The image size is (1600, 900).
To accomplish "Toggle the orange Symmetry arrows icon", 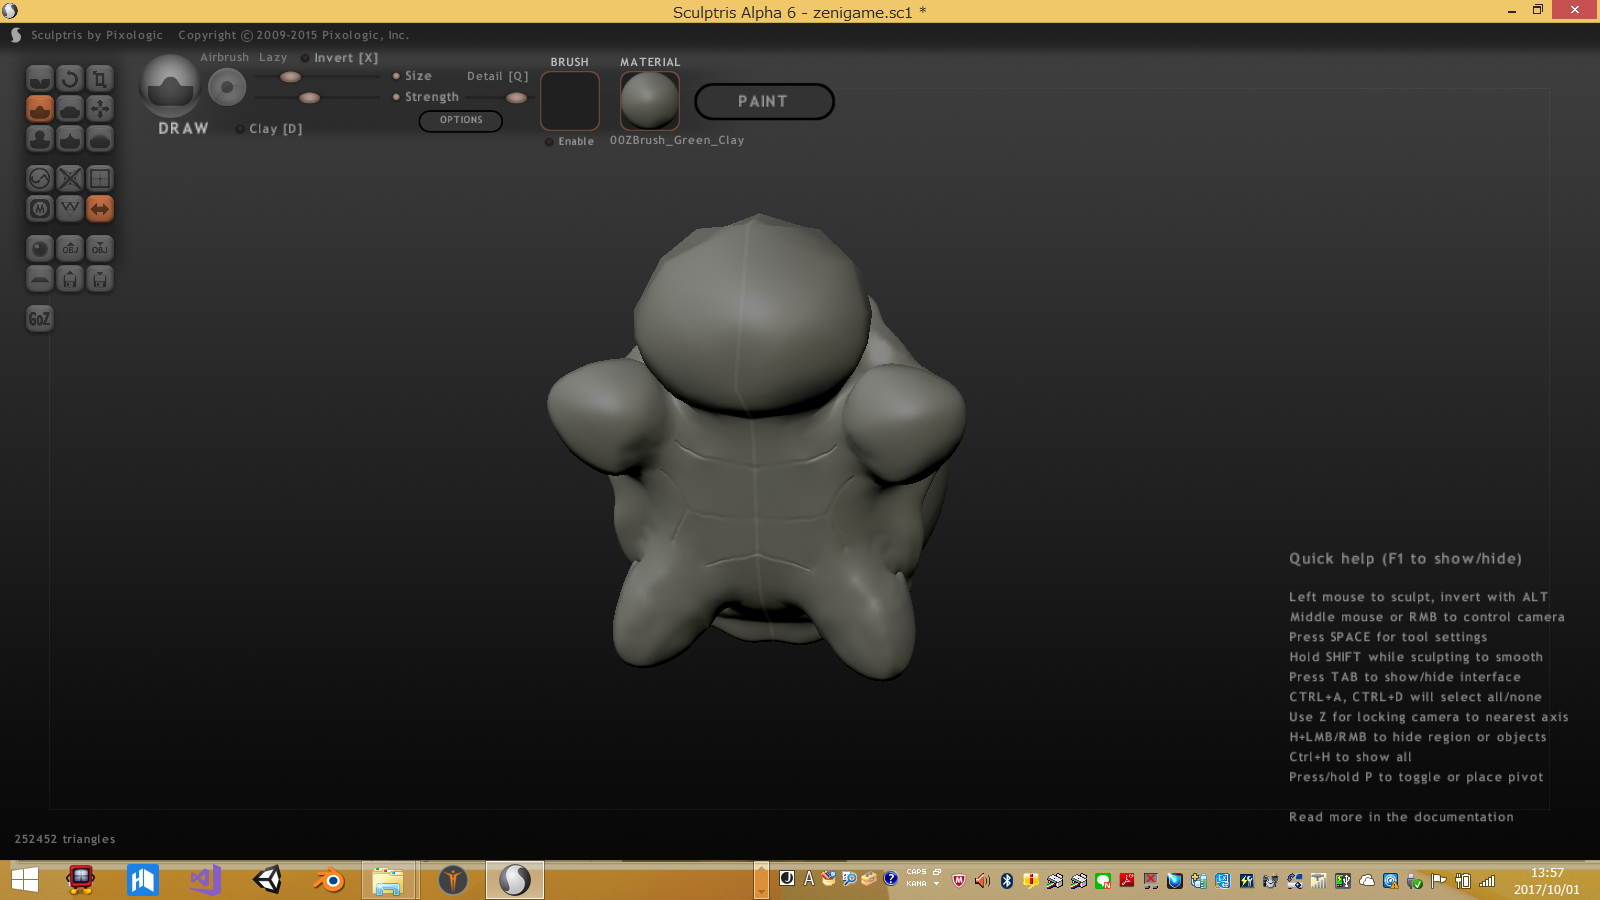I will [100, 209].
